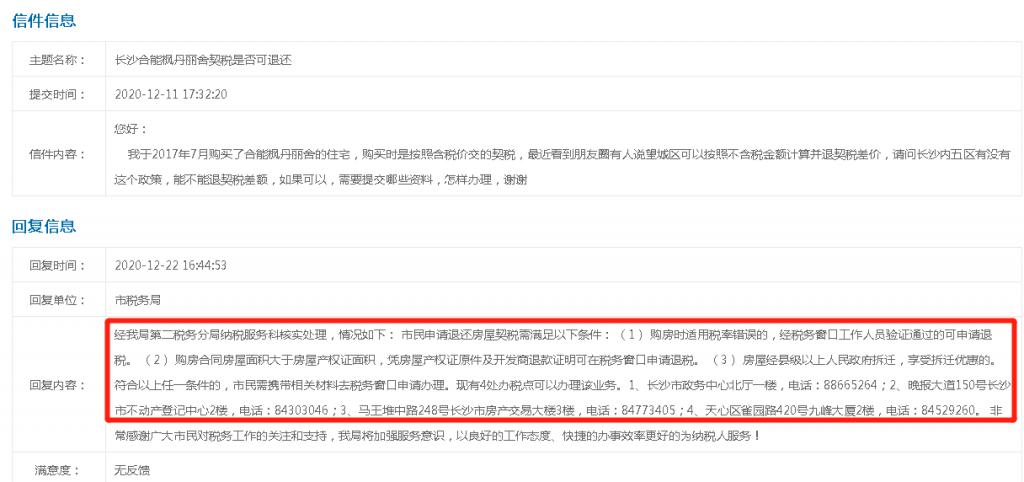Click the reply time 2020-12-22 16:44:53
This screenshot has height=482, width=1024.
170,266
